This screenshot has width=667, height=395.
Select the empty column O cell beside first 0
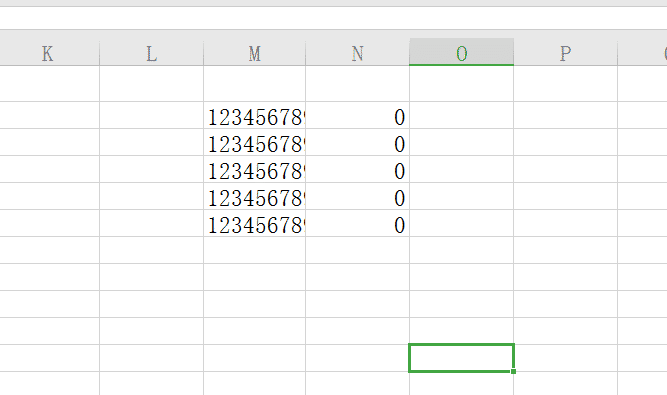(x=462, y=115)
